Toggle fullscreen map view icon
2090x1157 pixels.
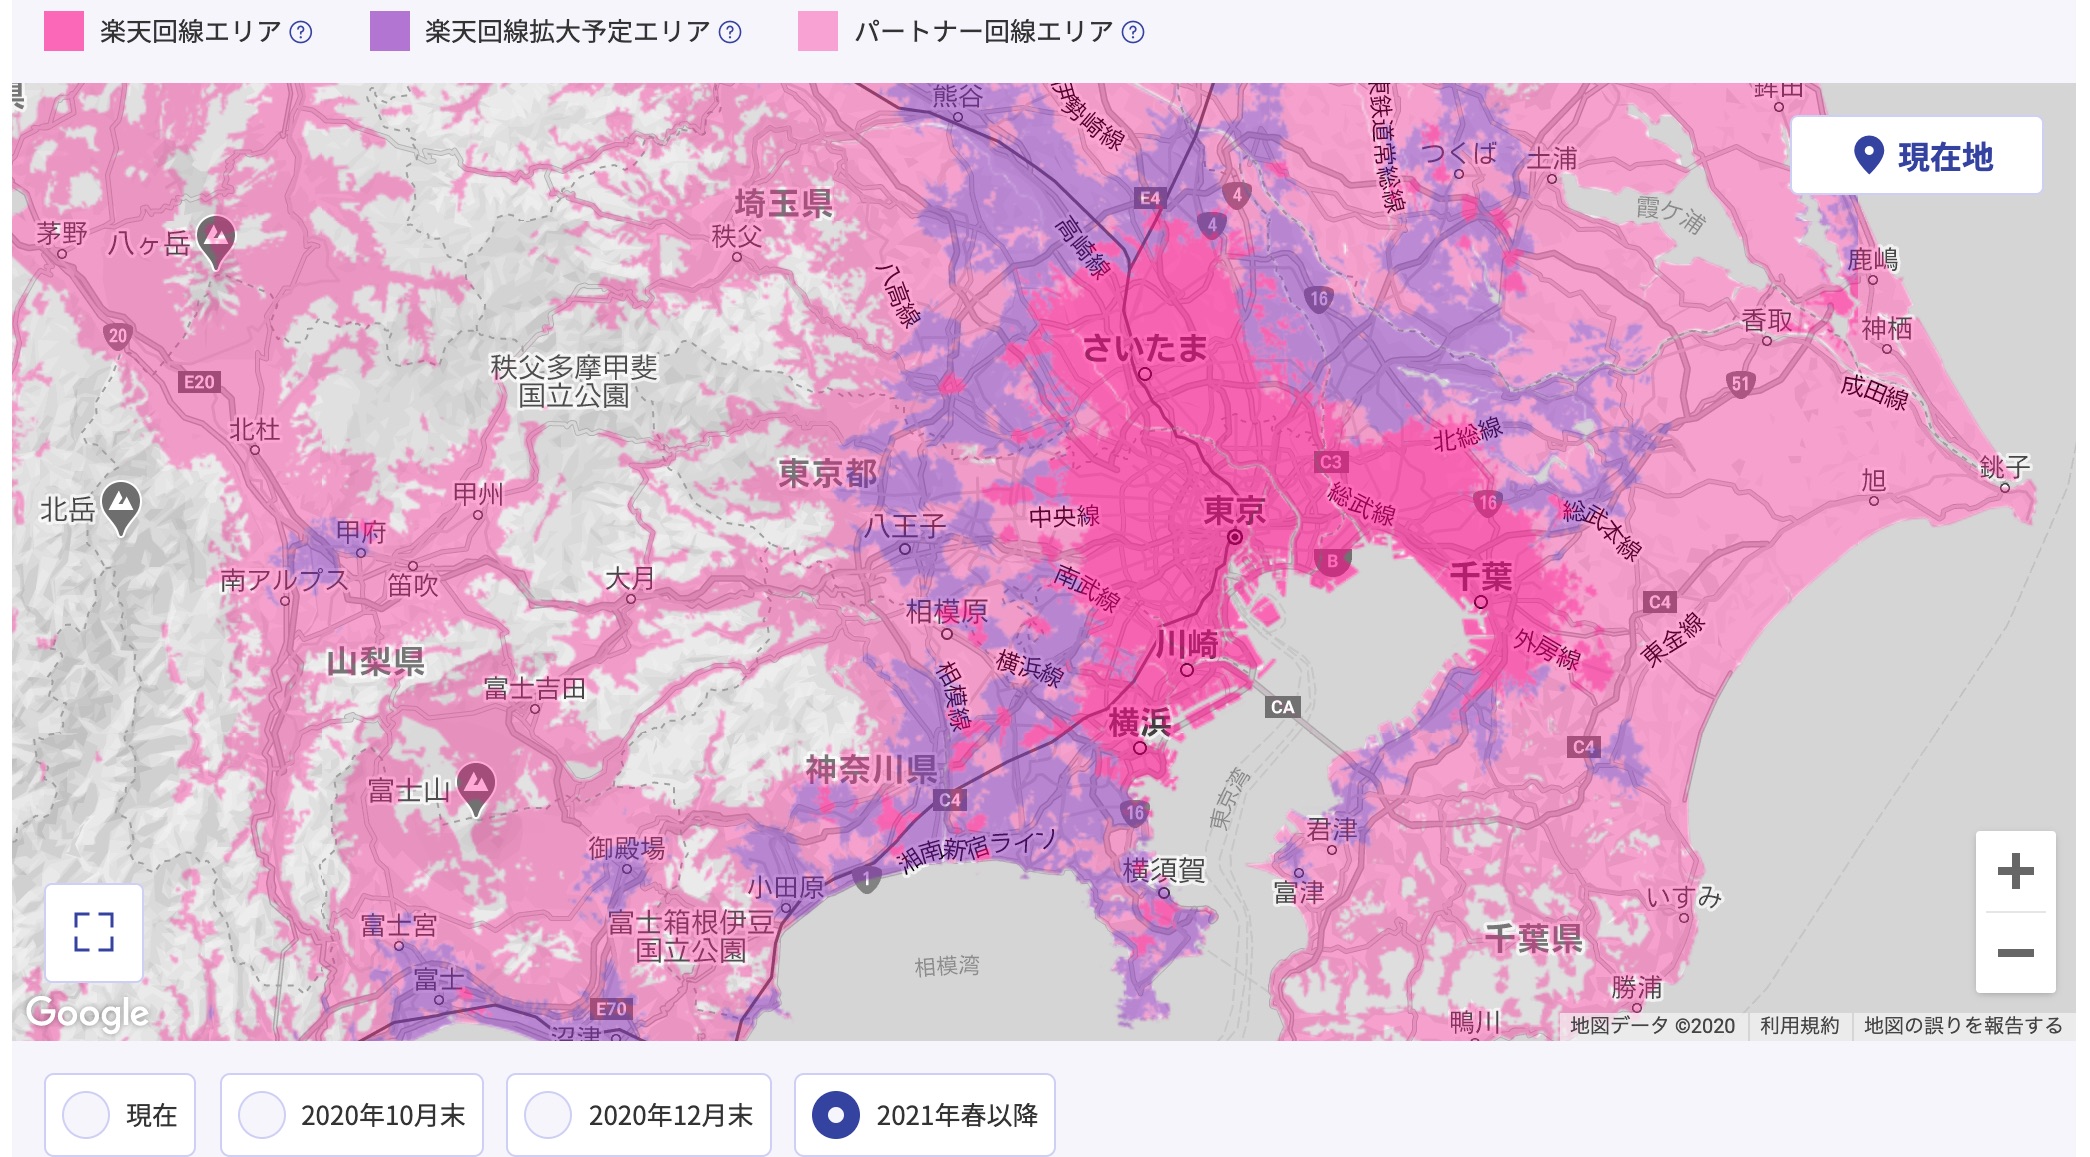(x=94, y=932)
